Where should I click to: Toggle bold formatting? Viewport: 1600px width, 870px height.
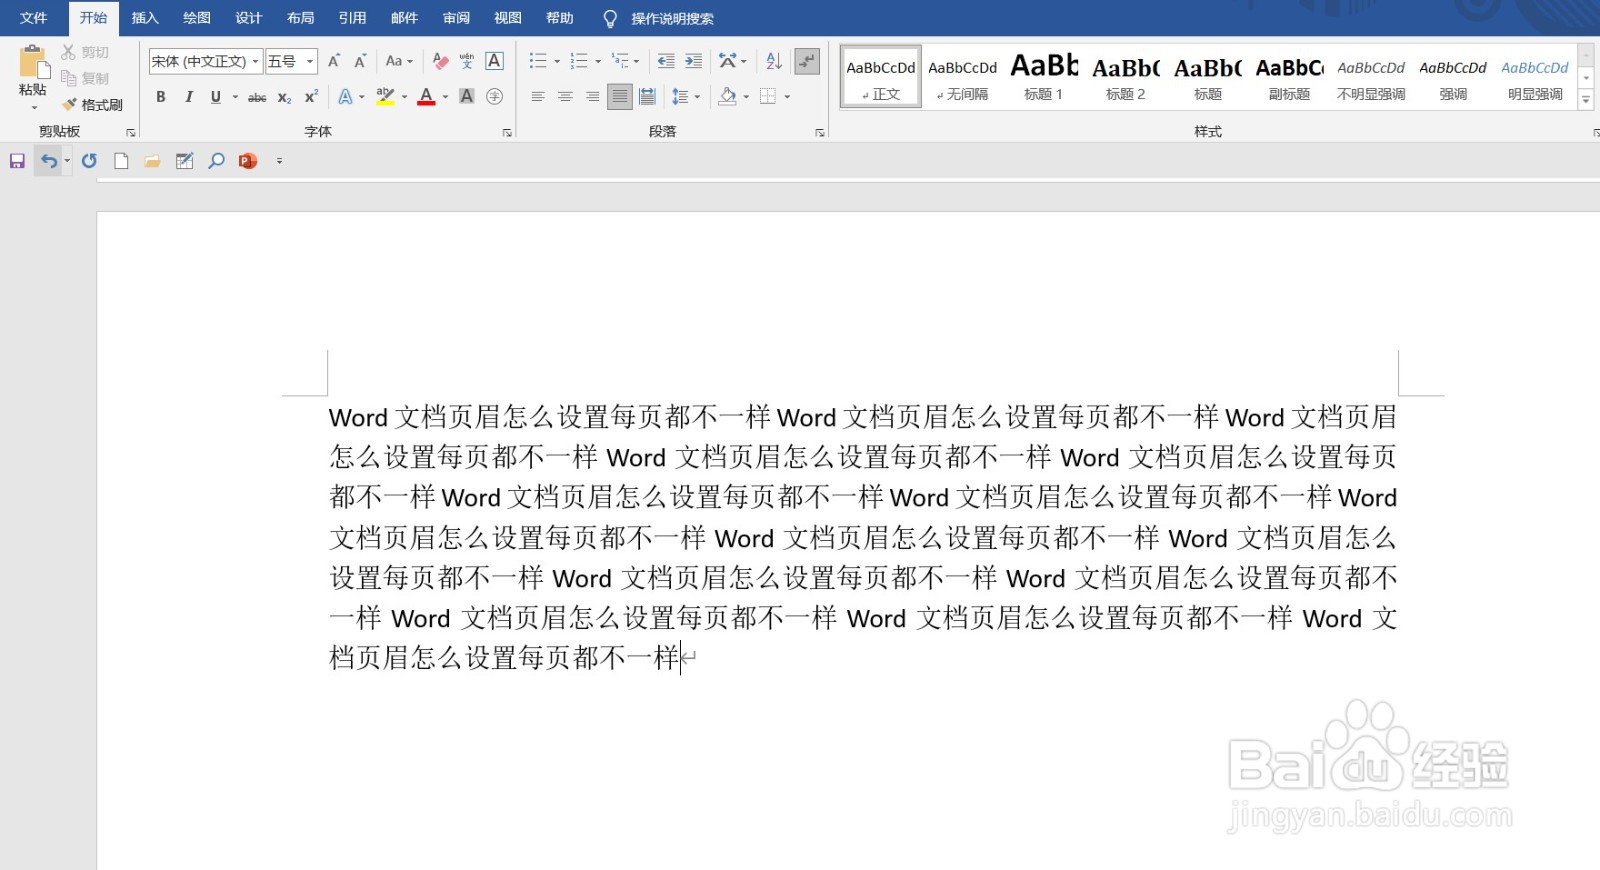click(160, 97)
